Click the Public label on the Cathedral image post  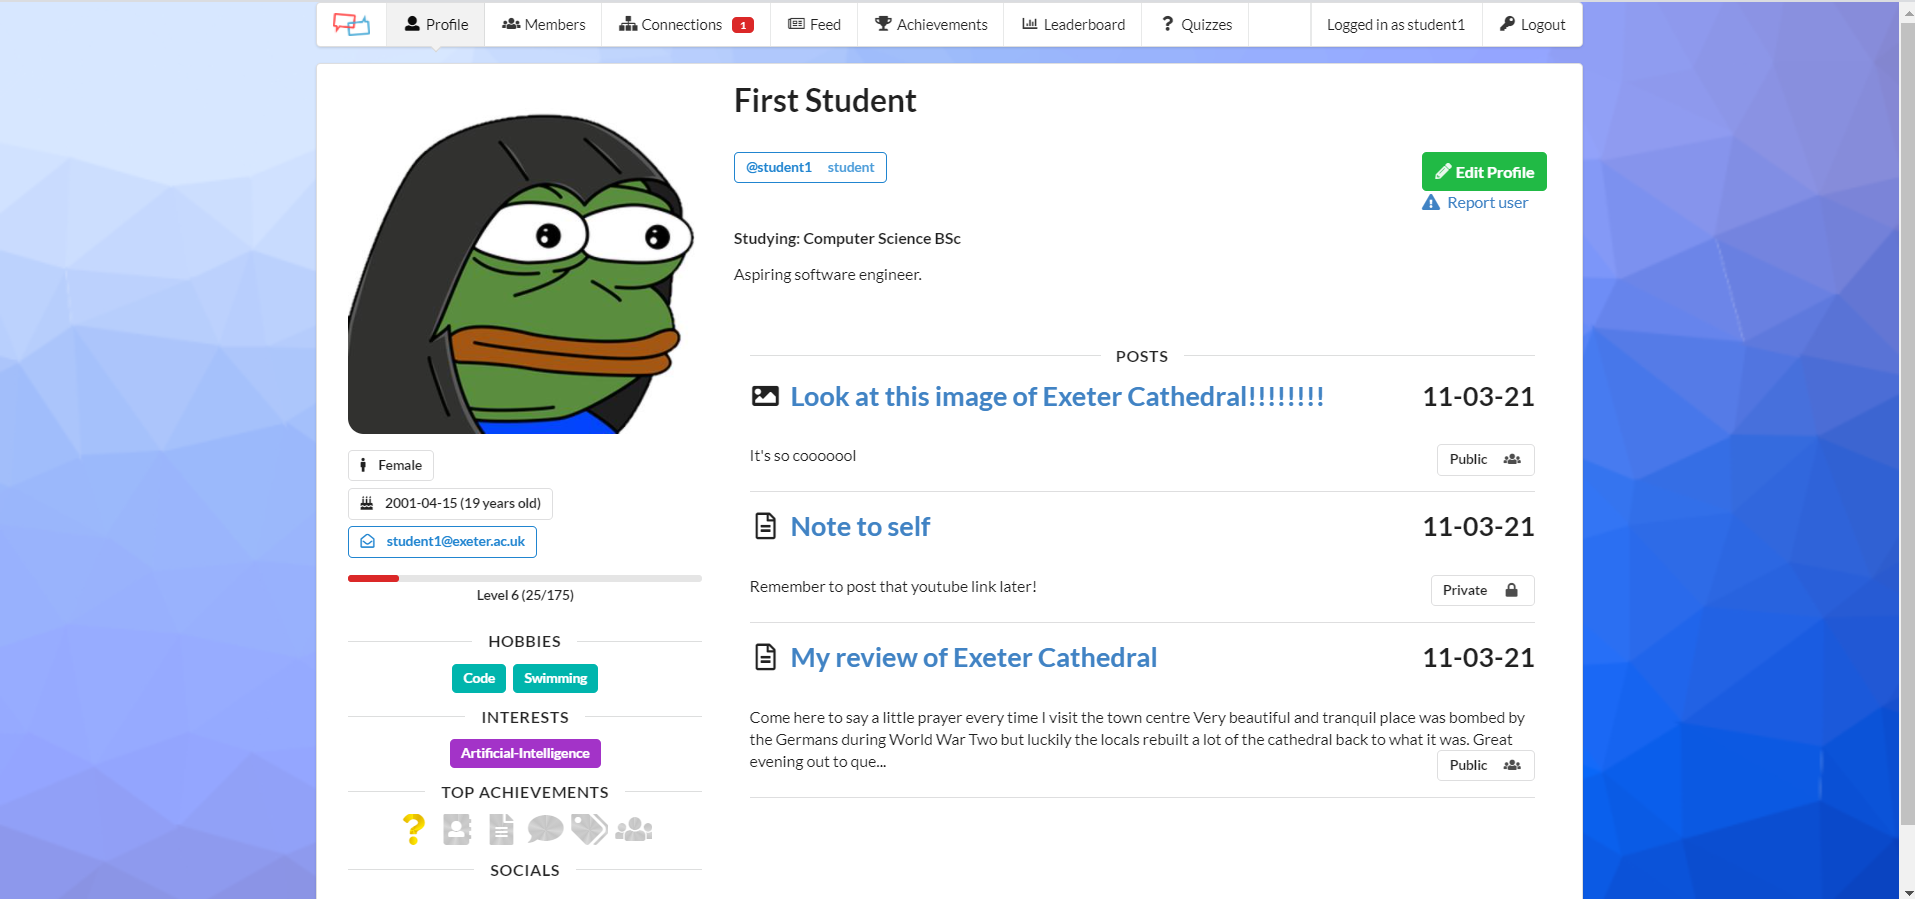coord(1485,459)
